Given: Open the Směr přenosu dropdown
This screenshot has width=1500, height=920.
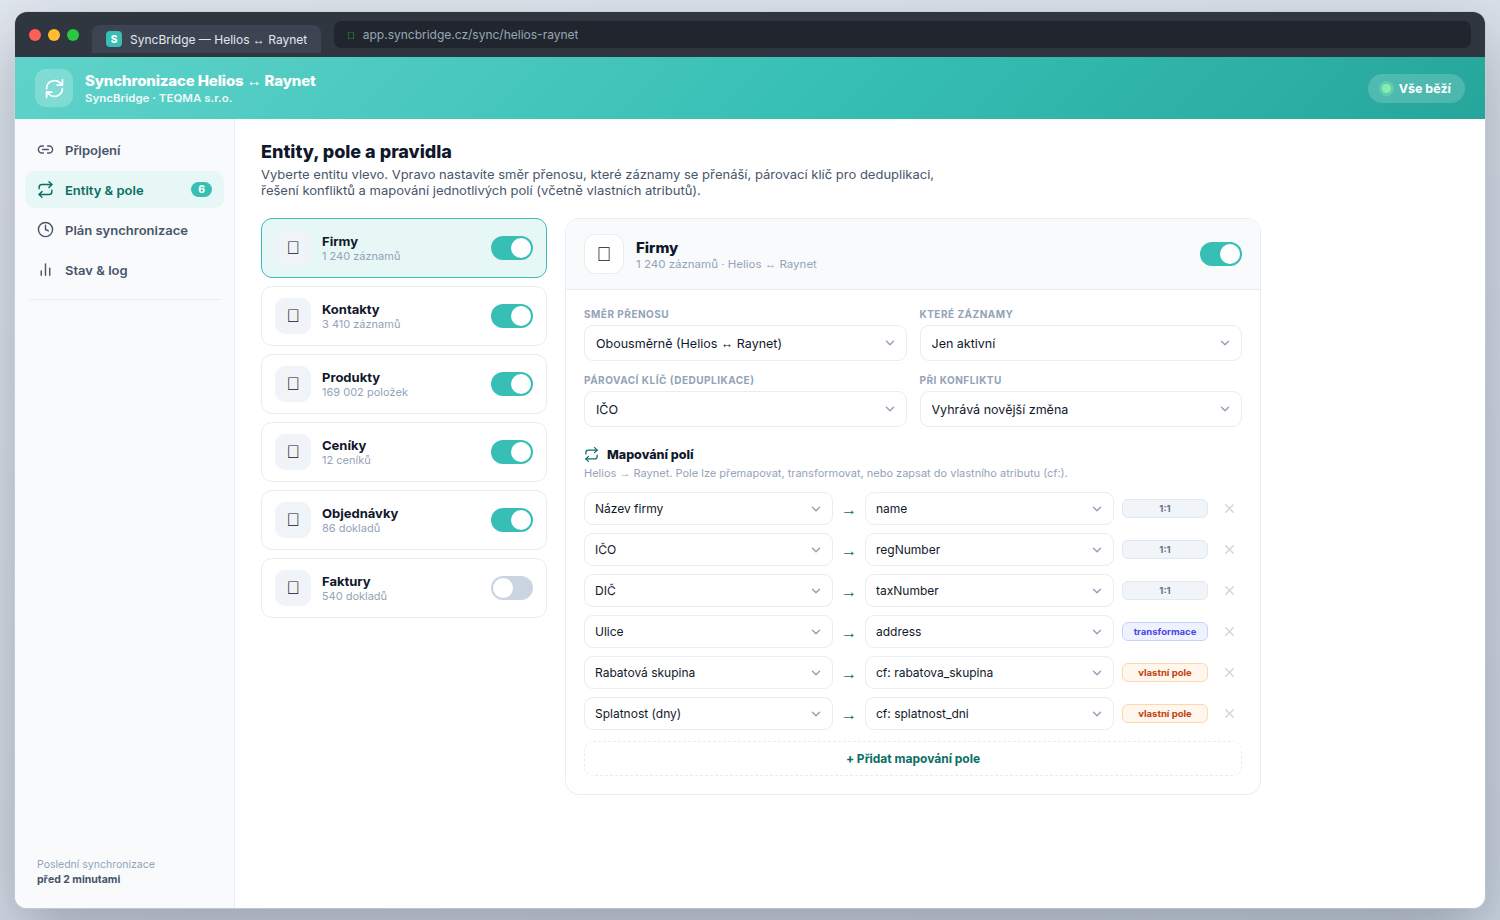Looking at the screenshot, I should [x=745, y=343].
